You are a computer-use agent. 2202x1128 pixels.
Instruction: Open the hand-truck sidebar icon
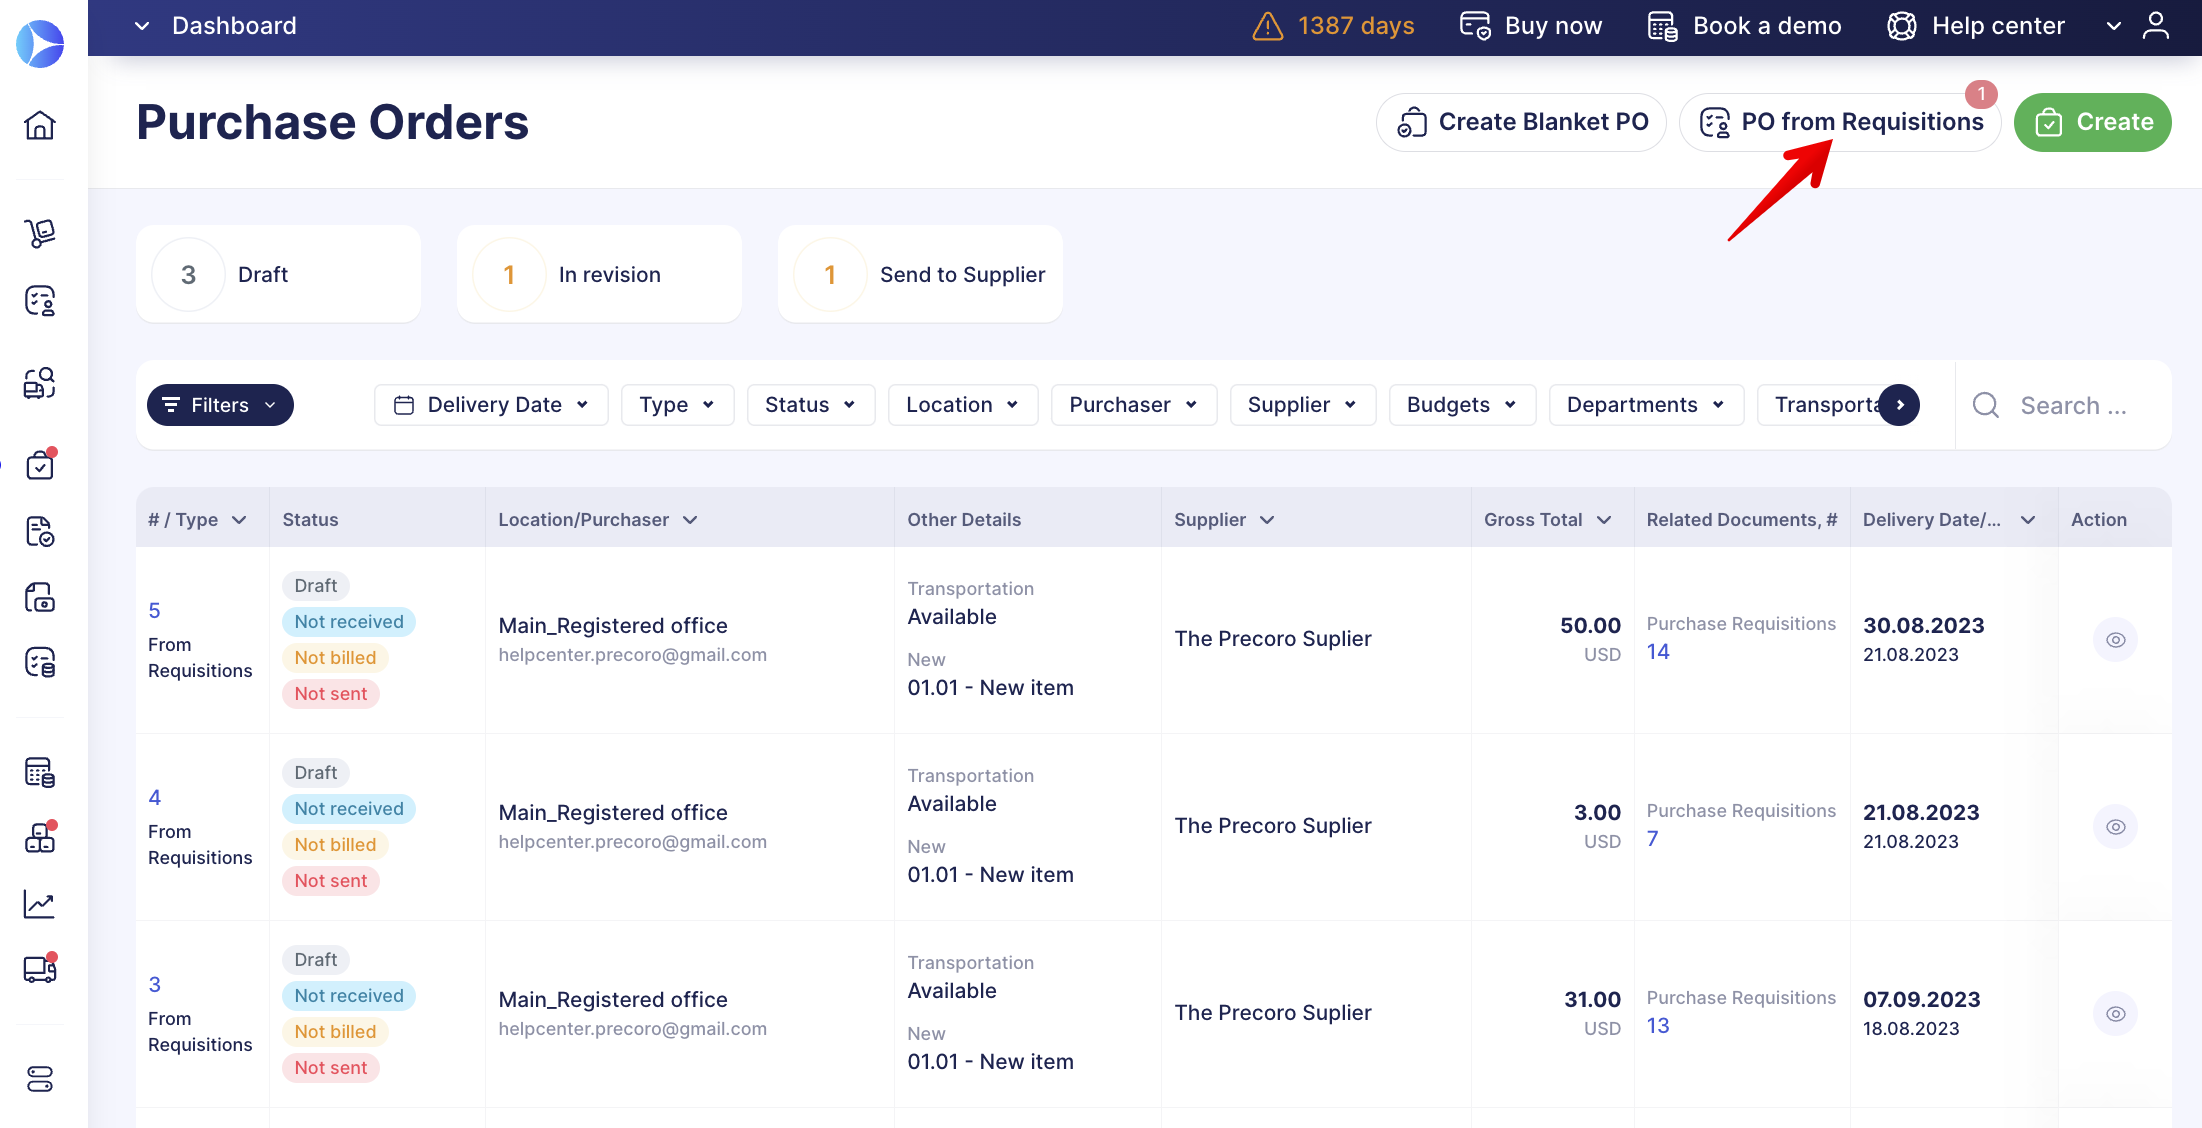coord(40,233)
